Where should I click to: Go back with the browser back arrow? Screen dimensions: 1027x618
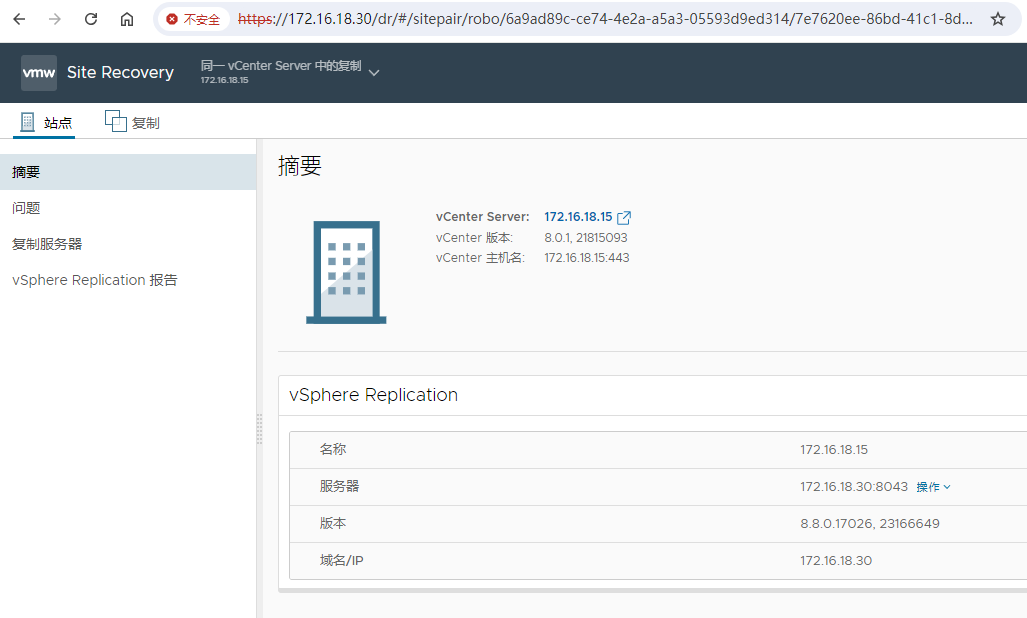(x=19, y=19)
